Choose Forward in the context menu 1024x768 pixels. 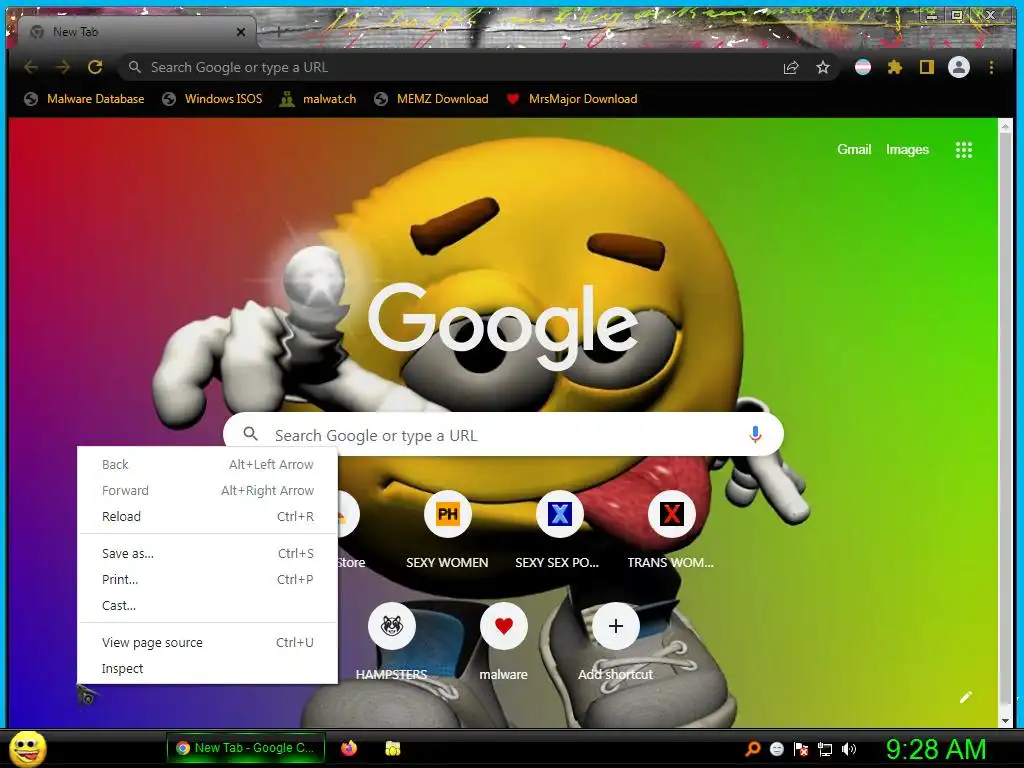[x=208, y=490]
